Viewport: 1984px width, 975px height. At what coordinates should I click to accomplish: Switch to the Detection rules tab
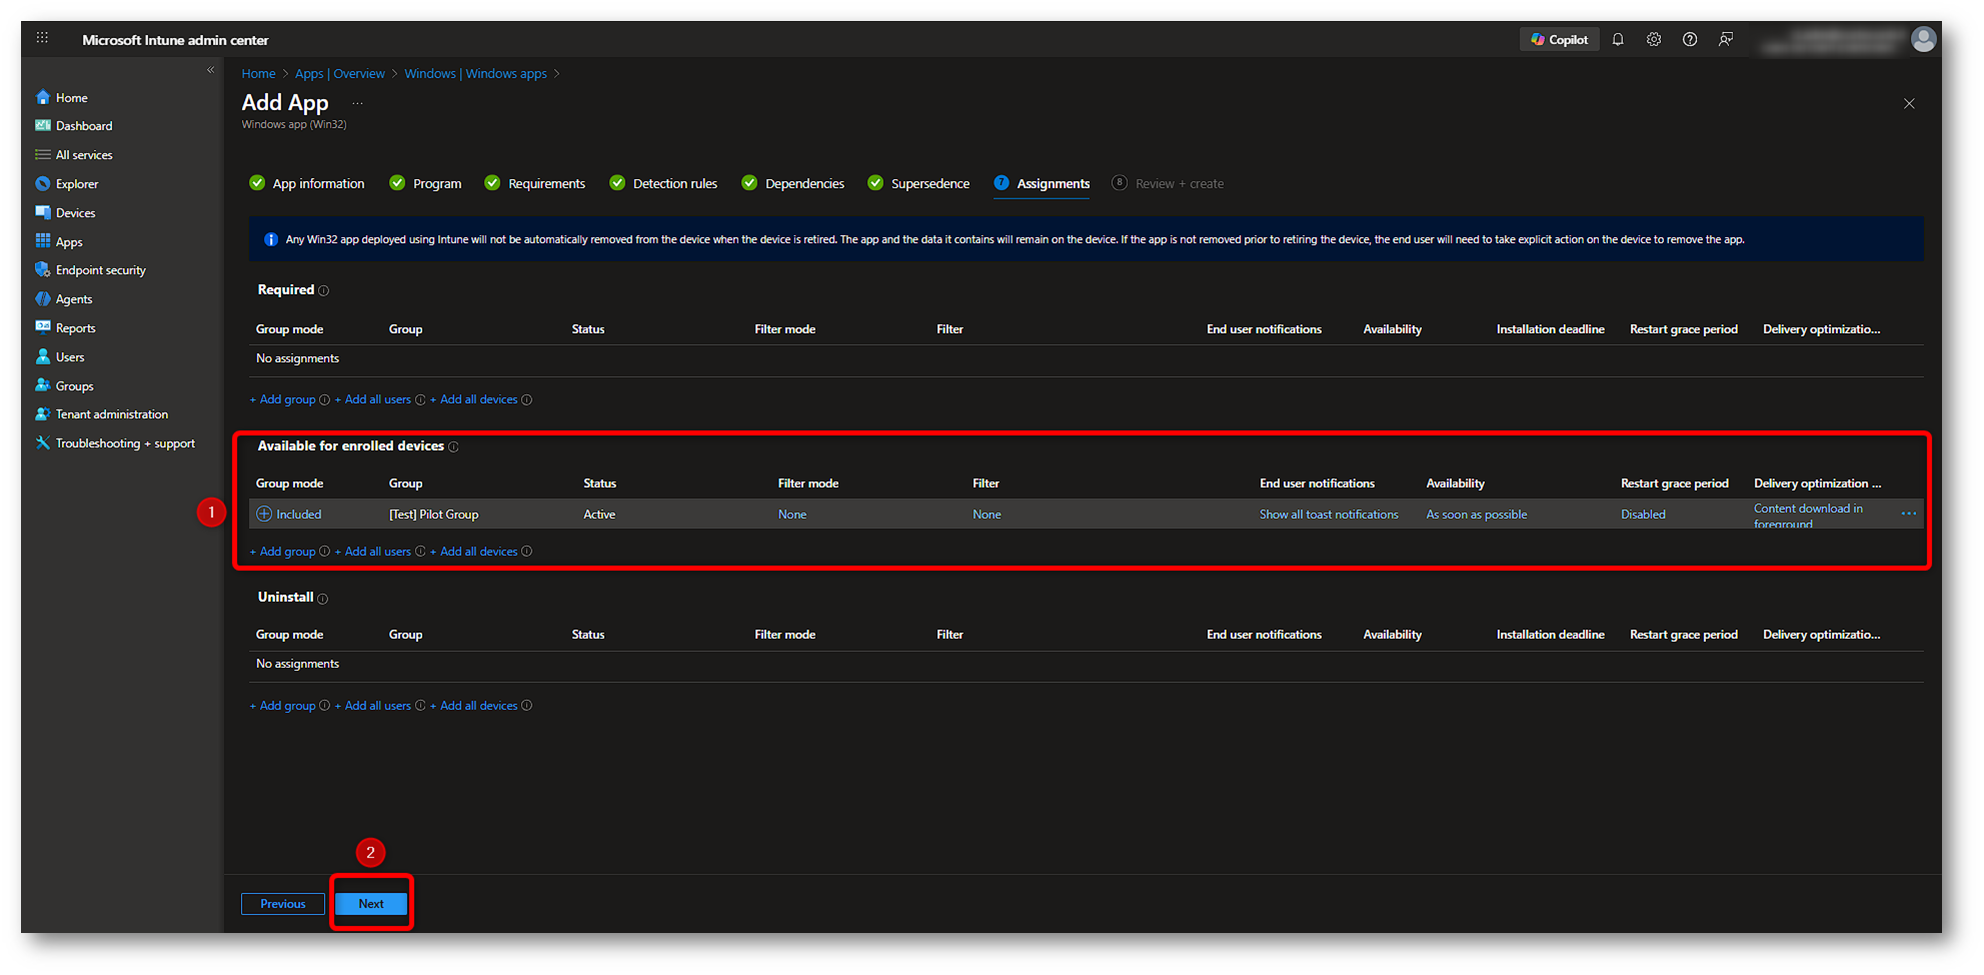pyautogui.click(x=674, y=184)
